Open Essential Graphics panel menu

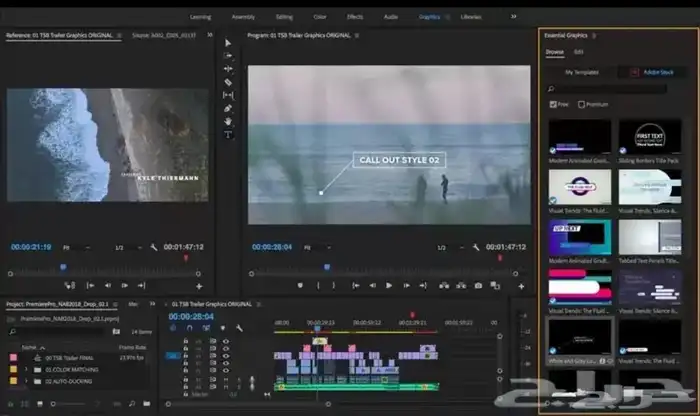tap(594, 35)
